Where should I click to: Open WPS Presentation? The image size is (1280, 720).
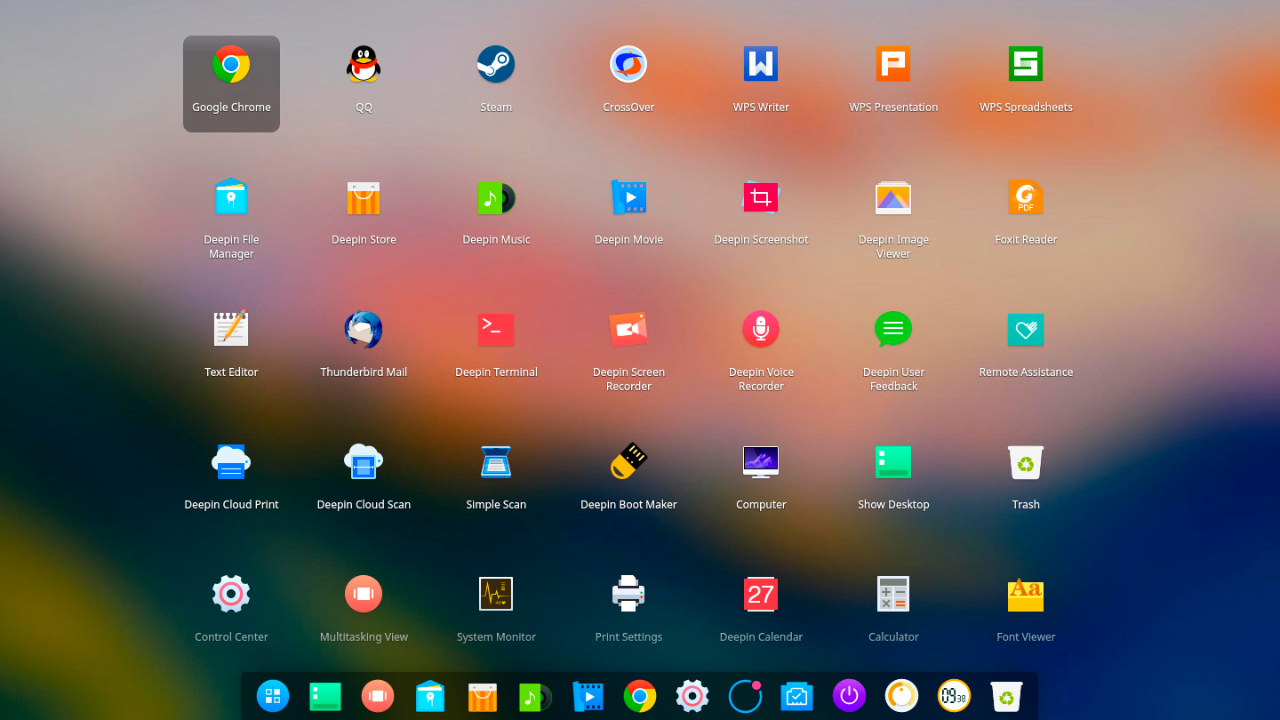click(893, 65)
